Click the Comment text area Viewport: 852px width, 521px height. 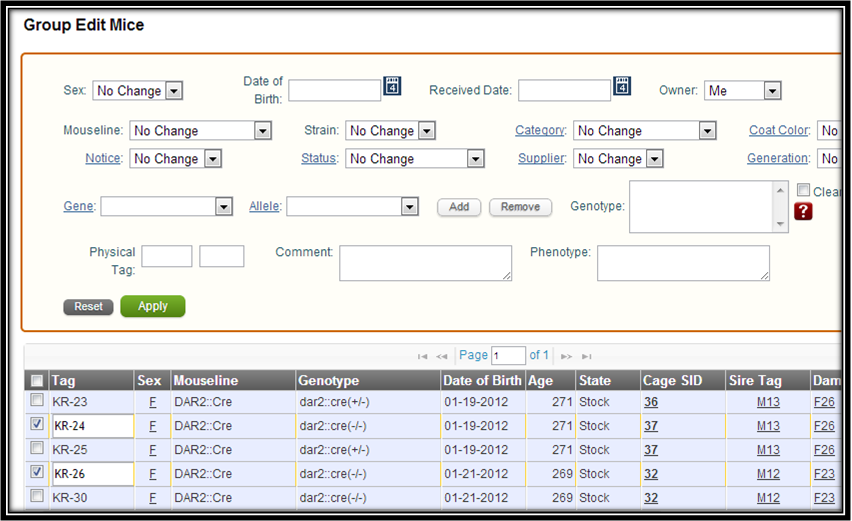425,263
